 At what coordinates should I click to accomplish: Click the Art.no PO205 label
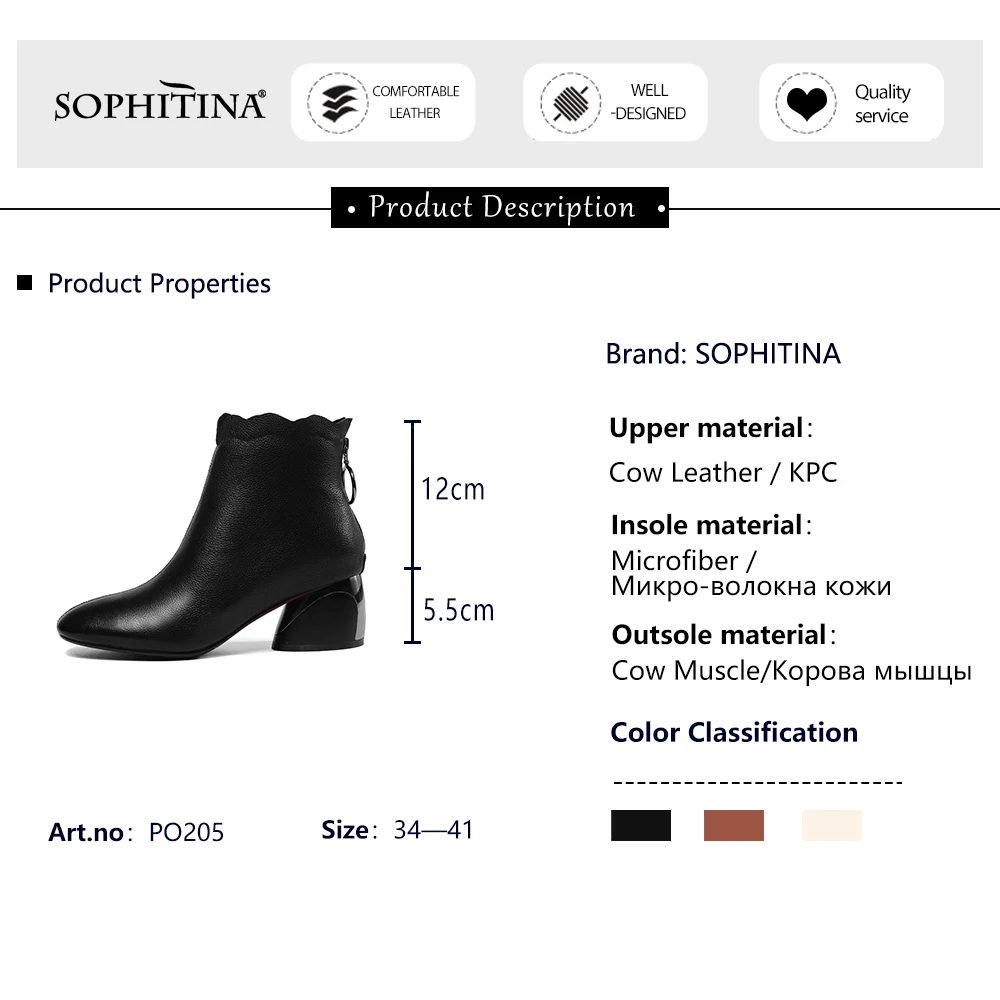(x=137, y=832)
